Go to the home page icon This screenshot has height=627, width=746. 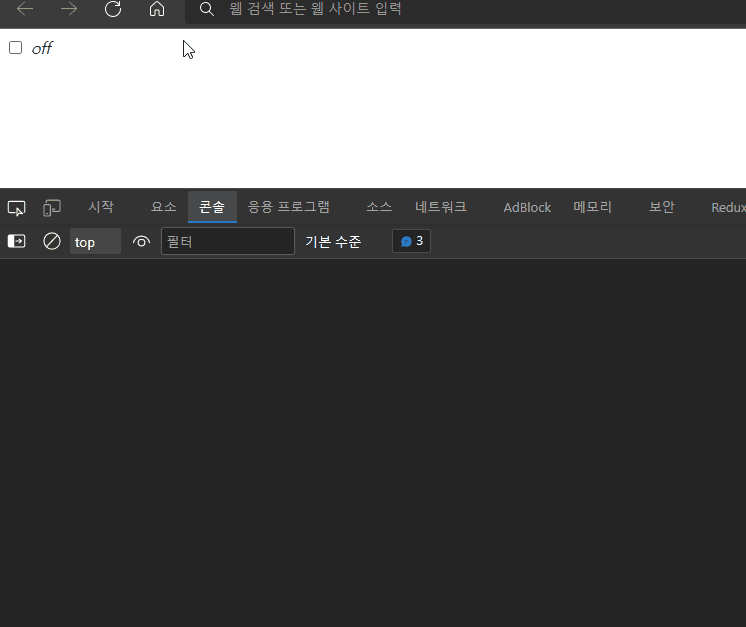(x=156, y=9)
